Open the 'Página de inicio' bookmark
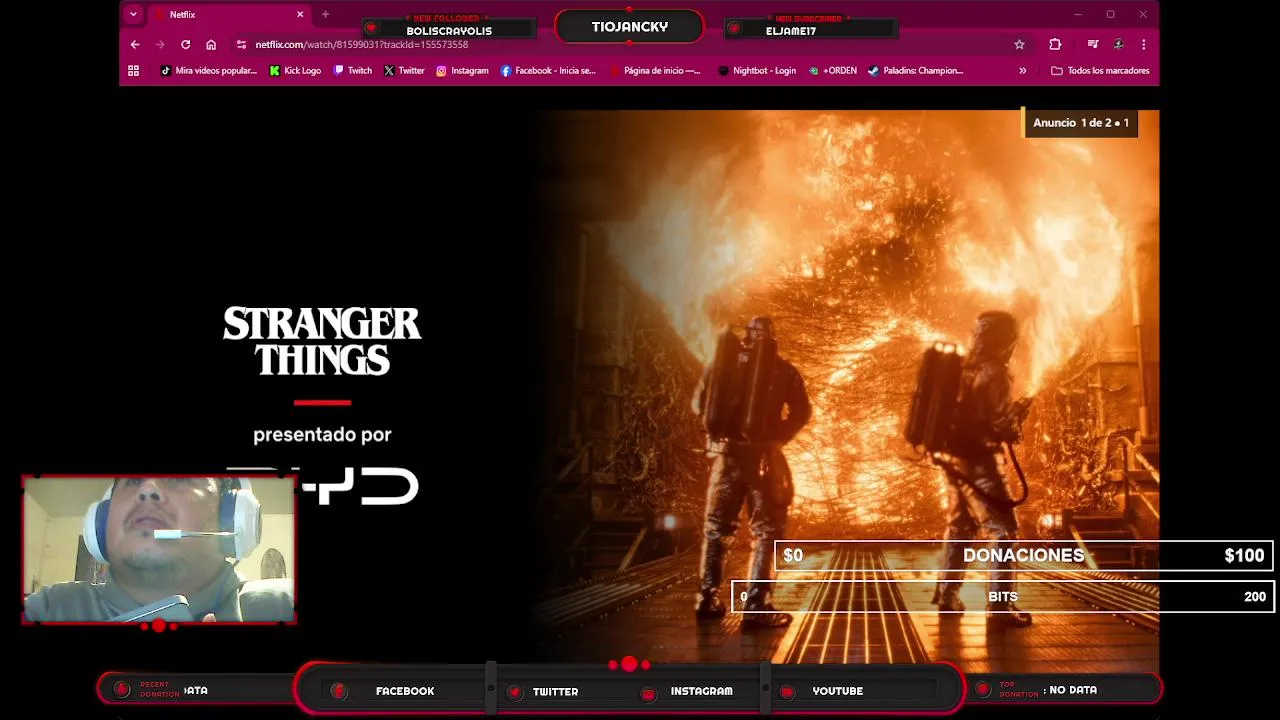 point(655,71)
